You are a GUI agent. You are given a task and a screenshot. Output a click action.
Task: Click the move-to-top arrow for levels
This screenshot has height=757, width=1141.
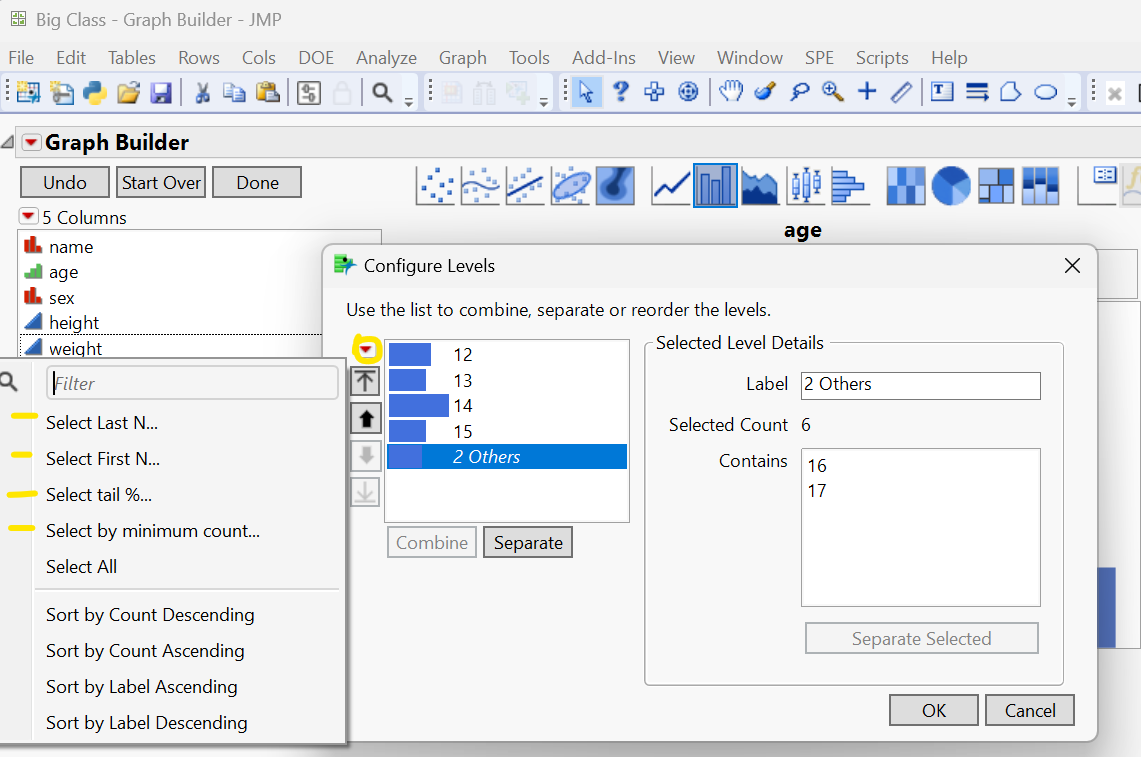pyautogui.click(x=365, y=380)
